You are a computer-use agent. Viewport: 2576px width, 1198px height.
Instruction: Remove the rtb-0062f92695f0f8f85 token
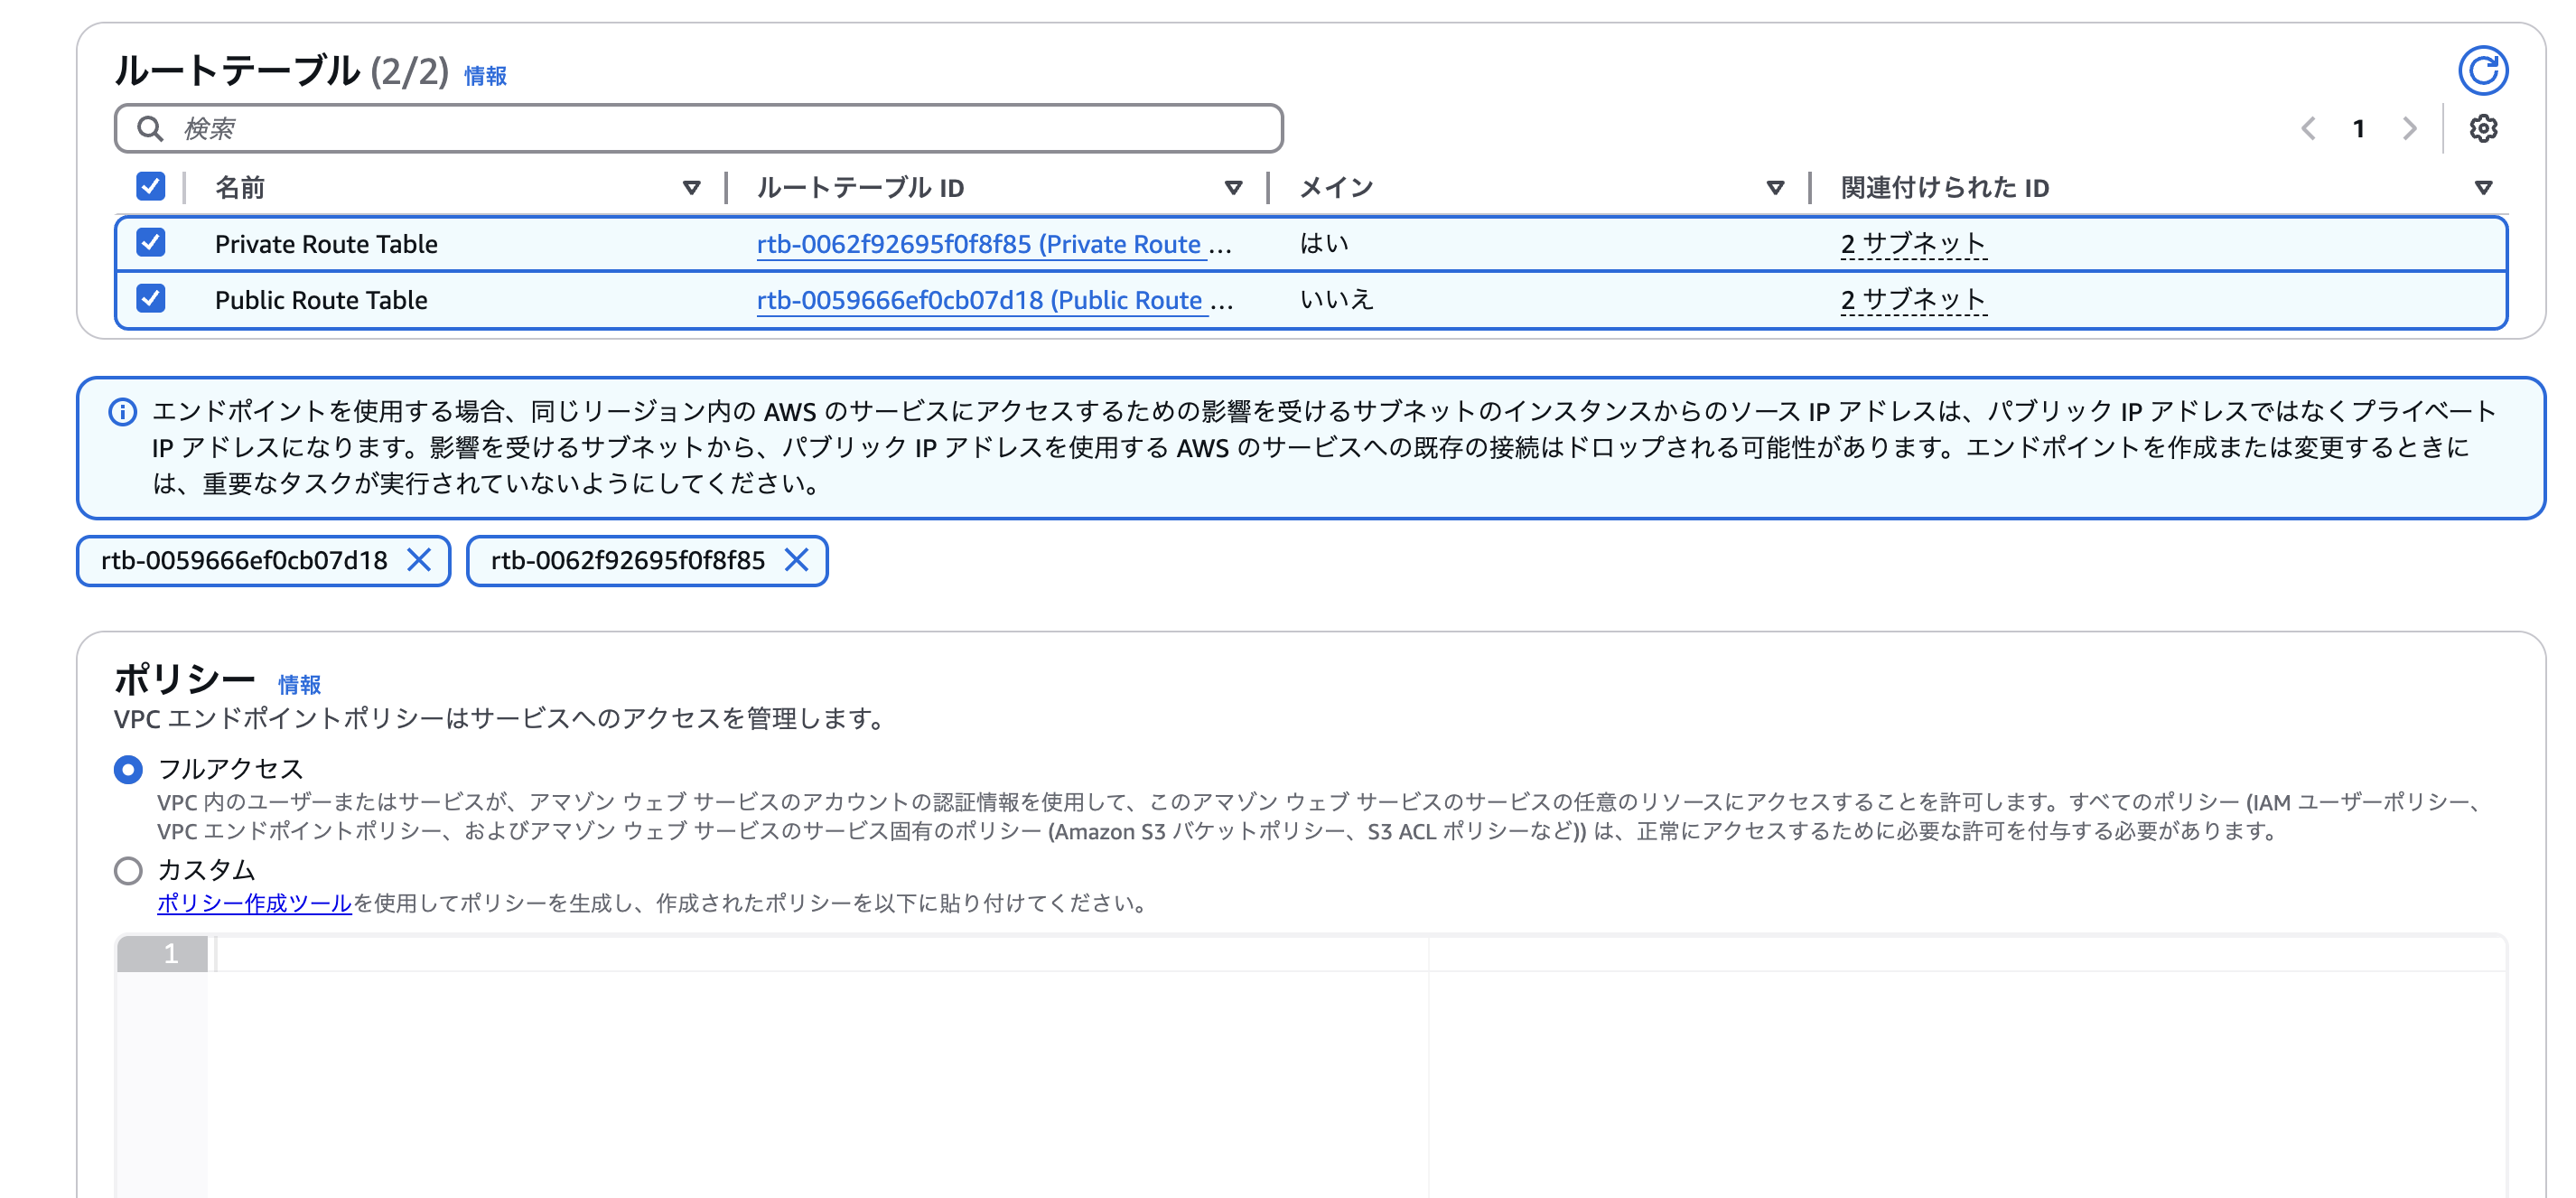coord(796,560)
